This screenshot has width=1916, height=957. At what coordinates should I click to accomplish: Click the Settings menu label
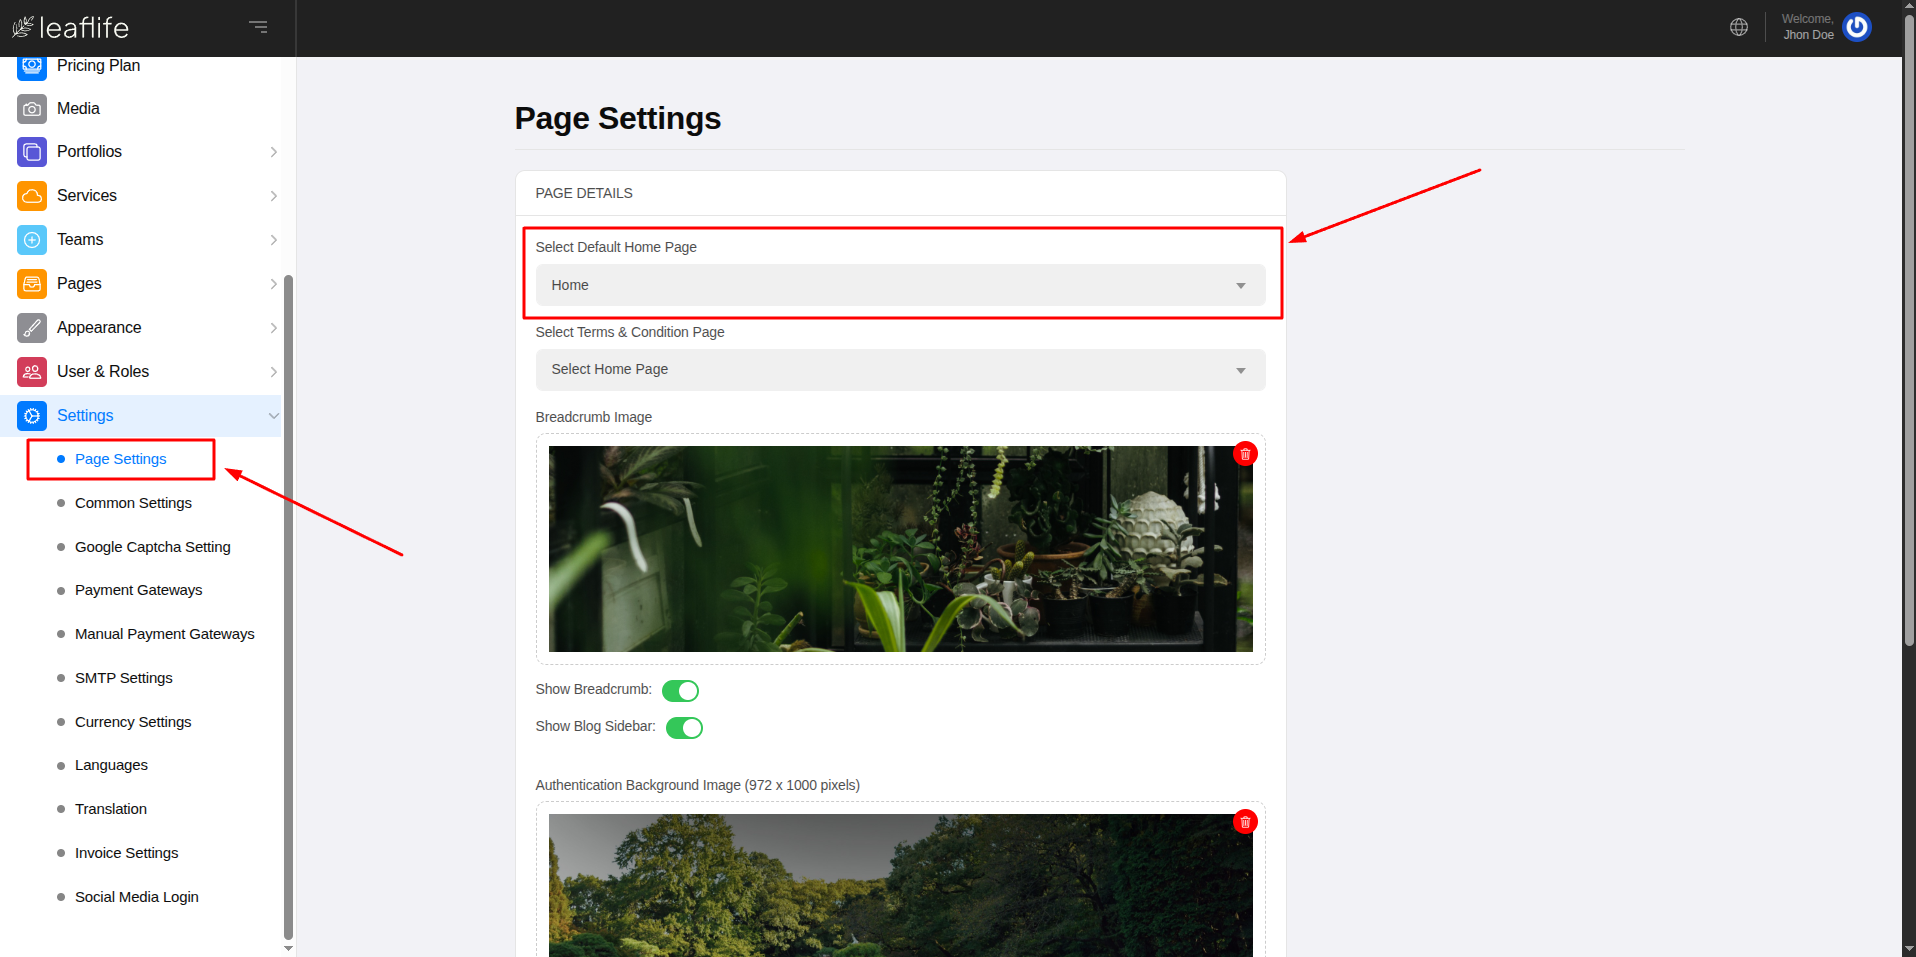click(x=85, y=416)
